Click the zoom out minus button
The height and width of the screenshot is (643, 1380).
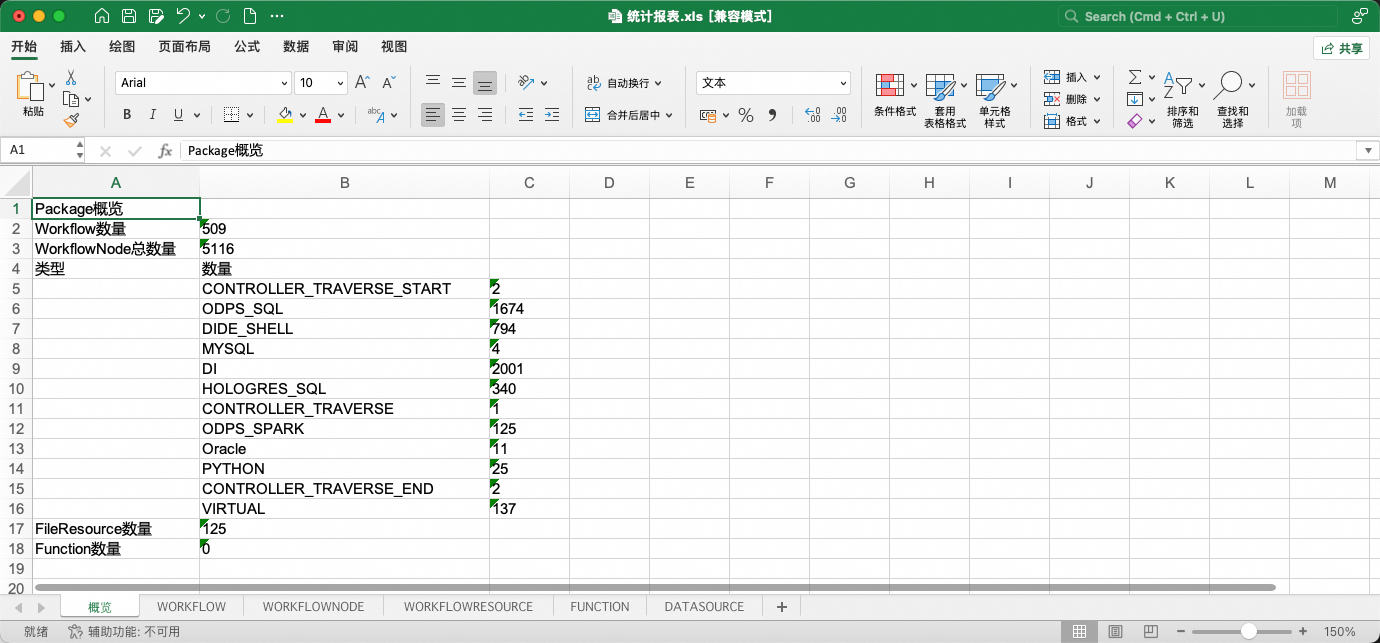1179,632
